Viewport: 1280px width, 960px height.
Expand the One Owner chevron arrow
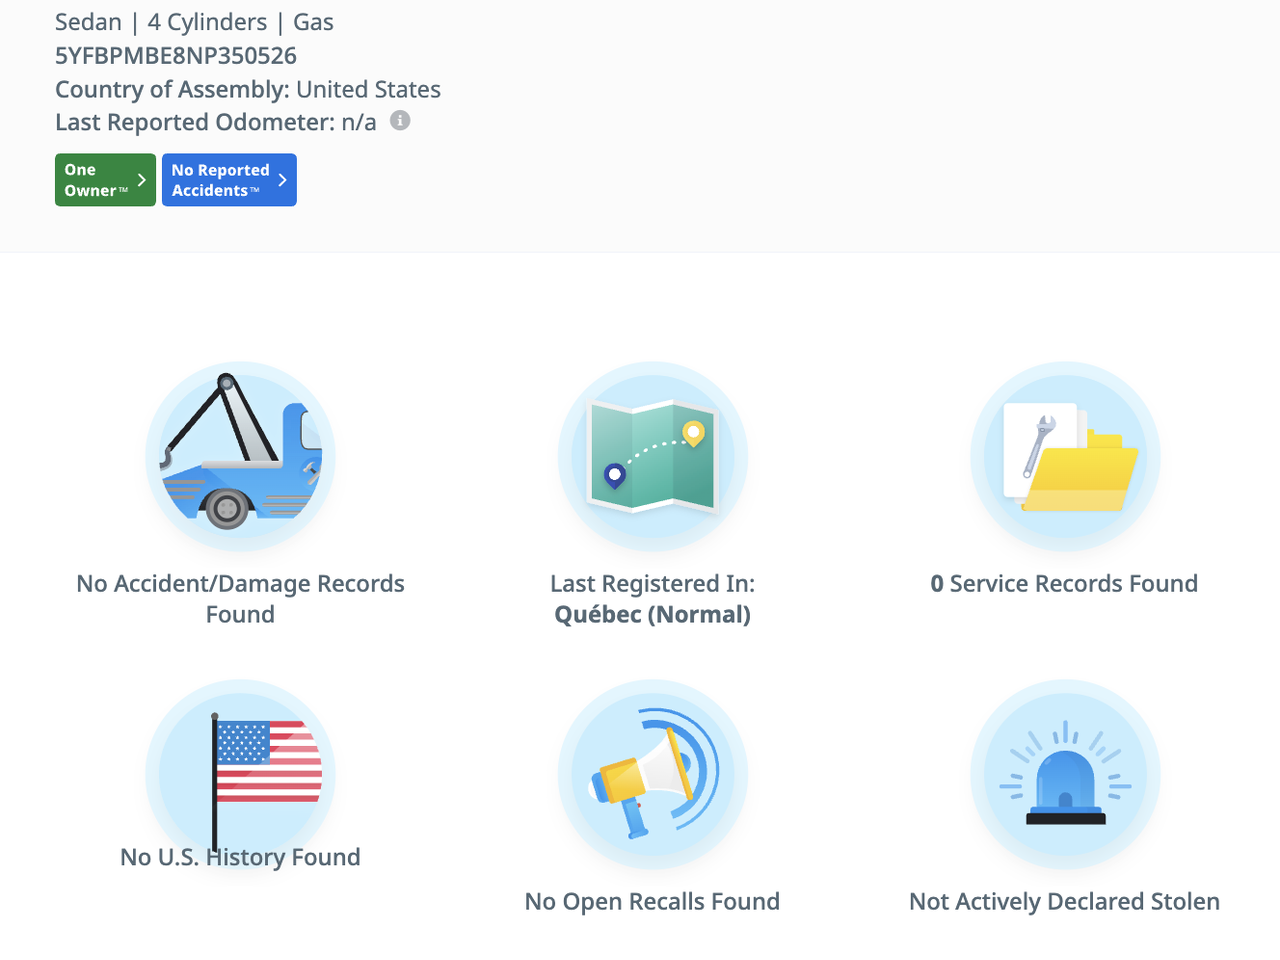pyautogui.click(x=142, y=180)
